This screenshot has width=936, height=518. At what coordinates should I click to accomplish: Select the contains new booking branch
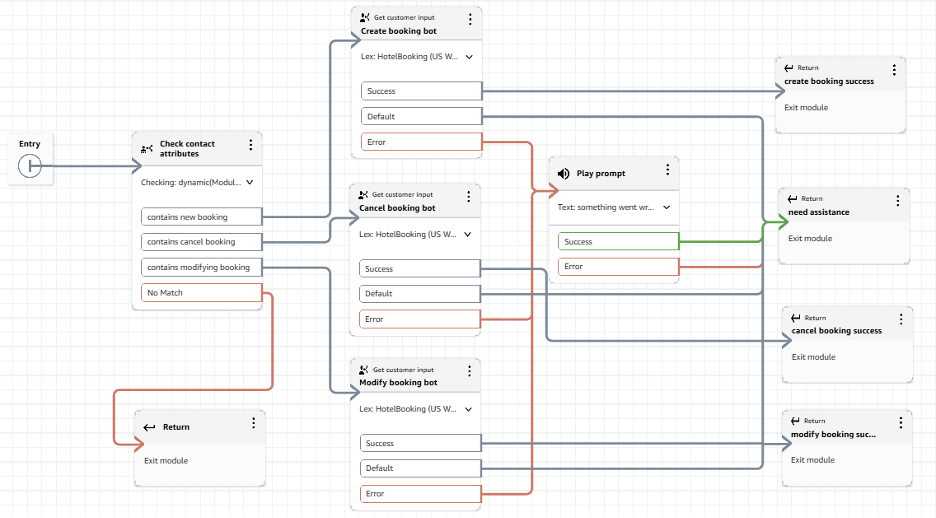click(201, 217)
